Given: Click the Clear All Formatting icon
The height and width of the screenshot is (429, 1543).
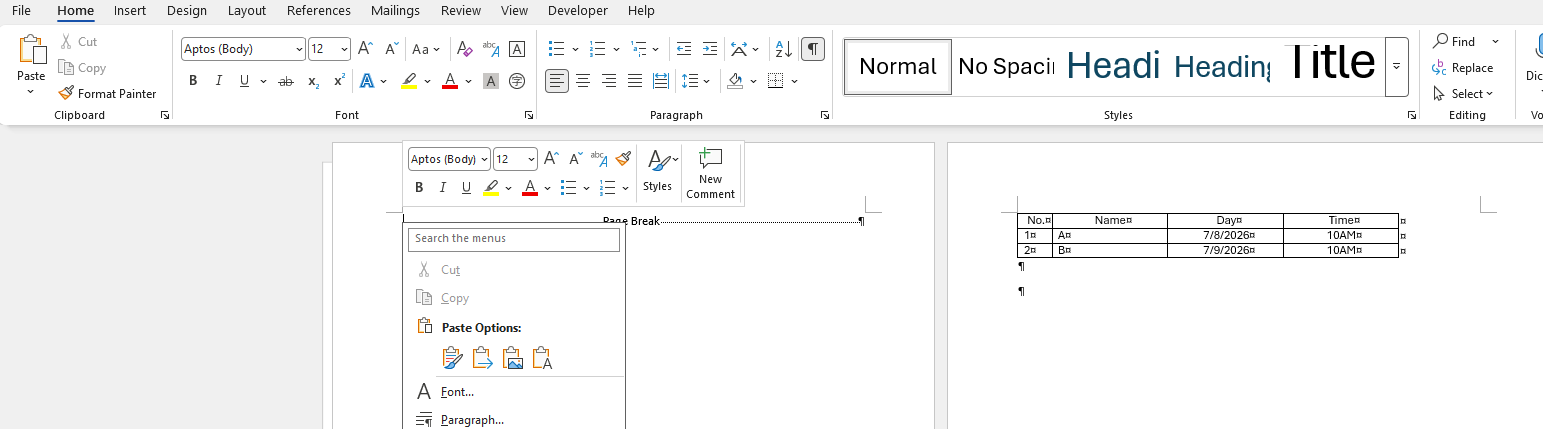Looking at the screenshot, I should click(464, 49).
